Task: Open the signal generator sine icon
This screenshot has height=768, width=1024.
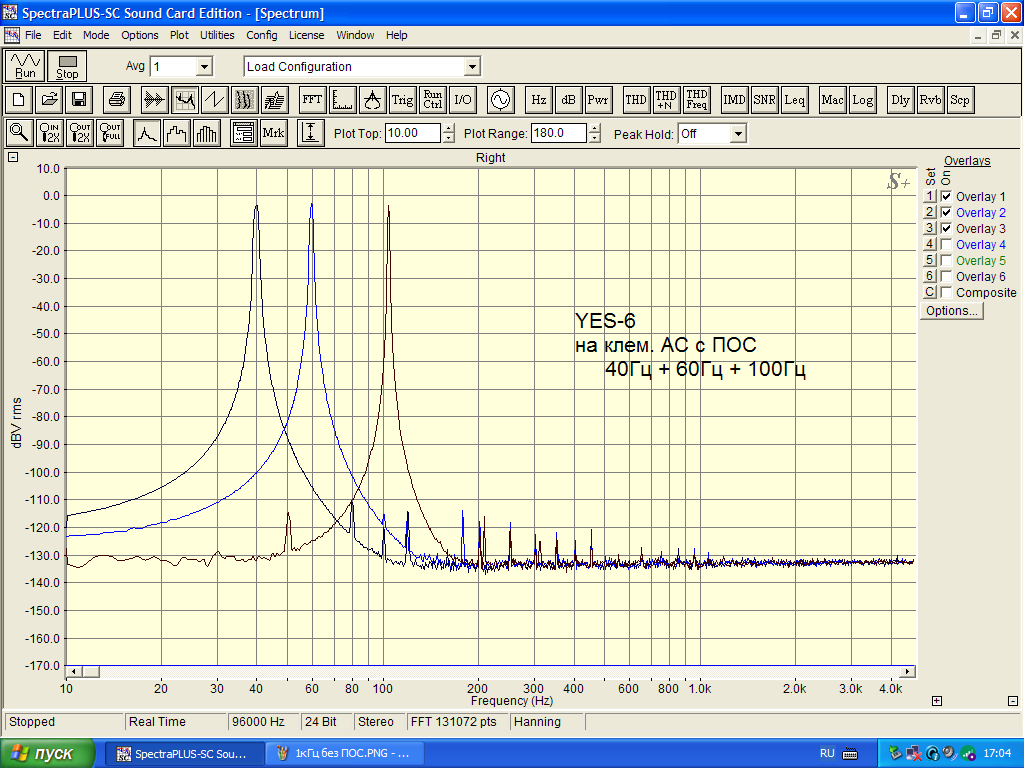Action: point(500,100)
